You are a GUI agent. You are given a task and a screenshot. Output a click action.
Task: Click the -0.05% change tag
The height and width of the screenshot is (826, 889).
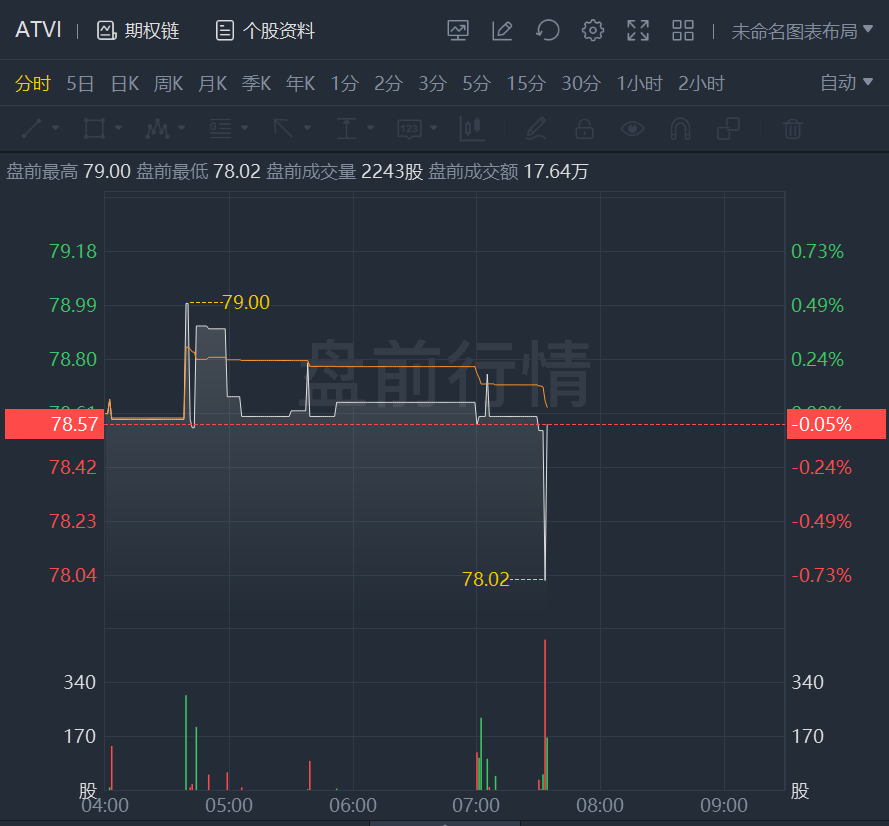click(836, 424)
